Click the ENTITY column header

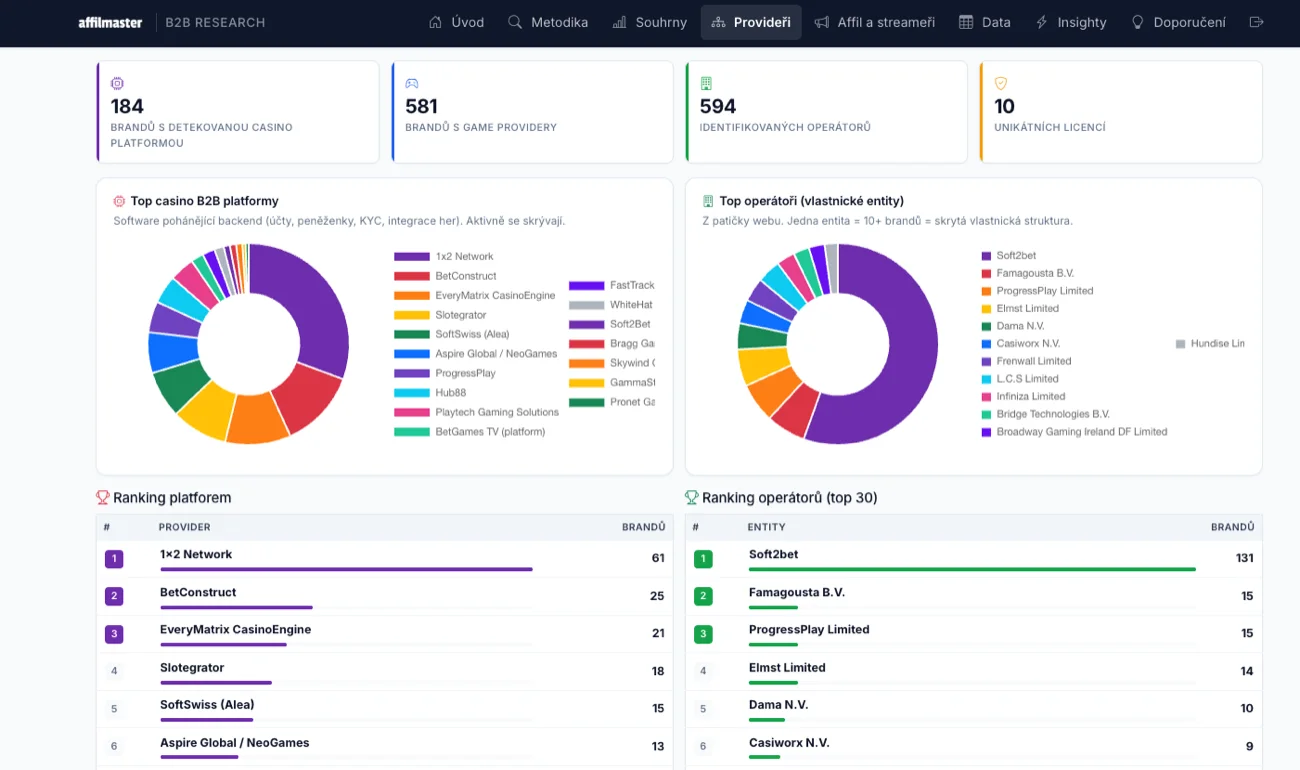[x=766, y=527]
